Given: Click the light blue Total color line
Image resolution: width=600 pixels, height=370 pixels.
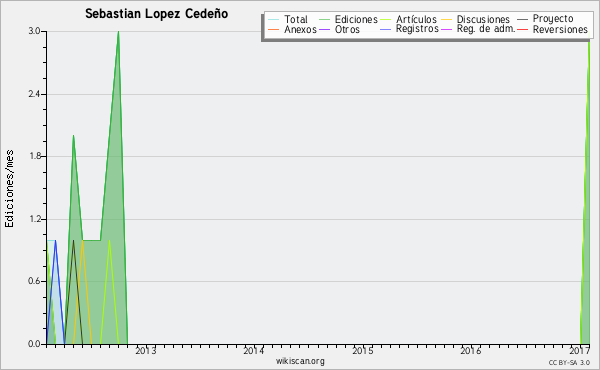Looking at the screenshot, I should click(274, 19).
